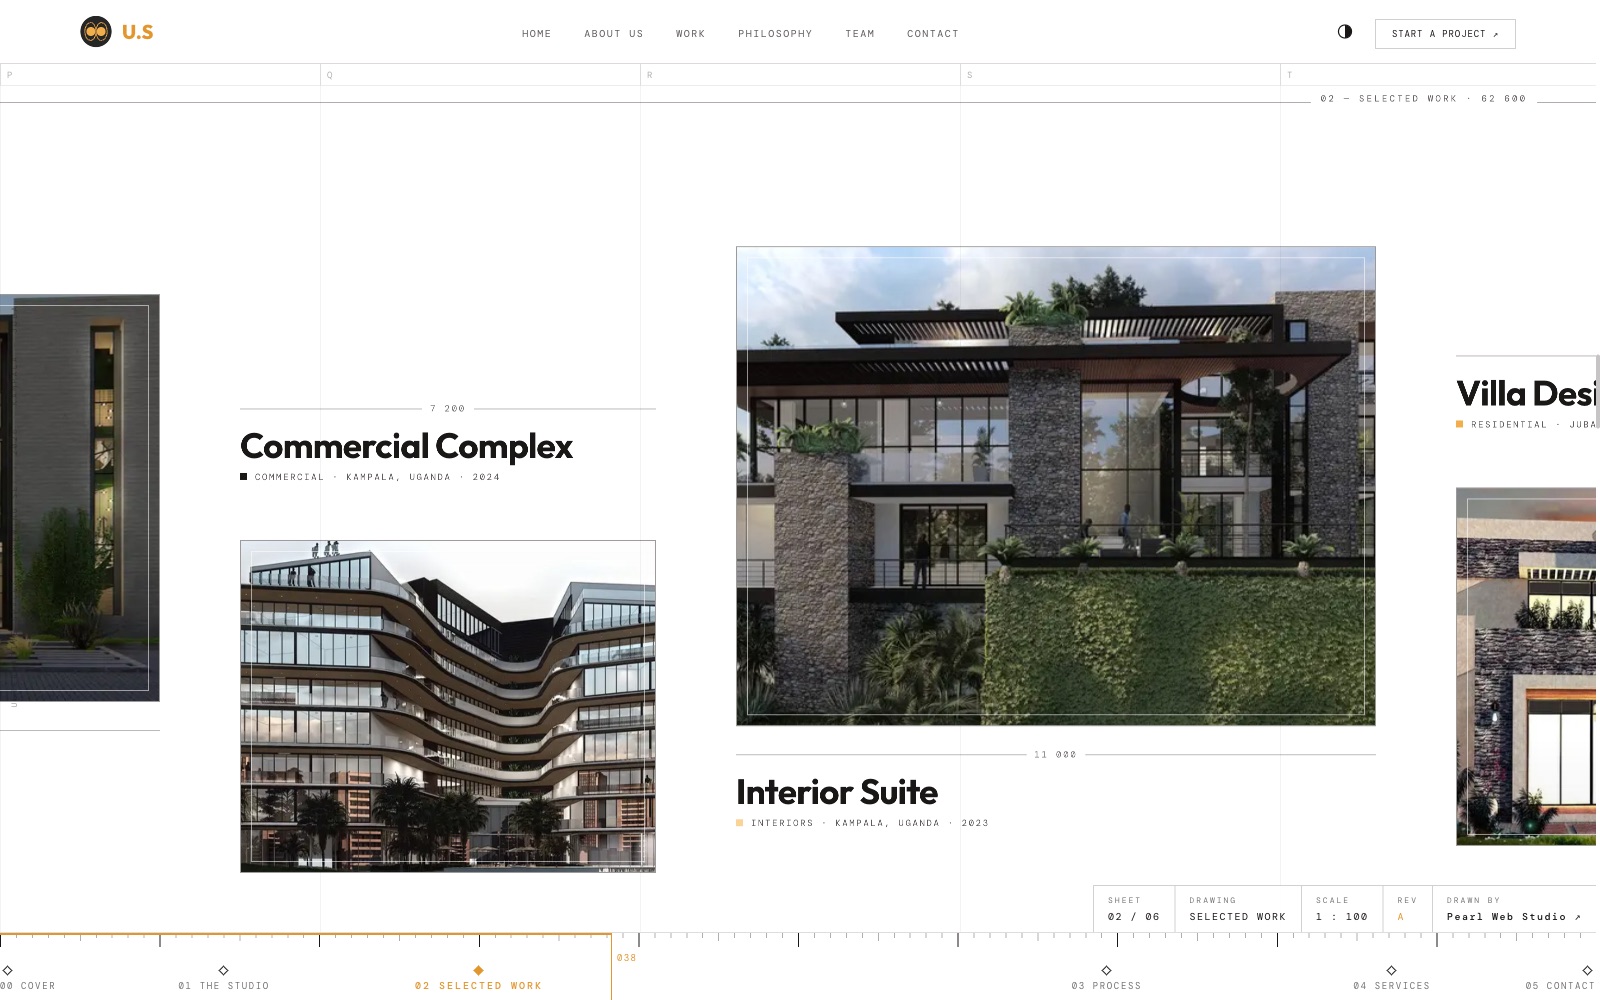The height and width of the screenshot is (1000, 1600).
Task: Click the grid column label "P"
Action: pyautogui.click(x=10, y=75)
